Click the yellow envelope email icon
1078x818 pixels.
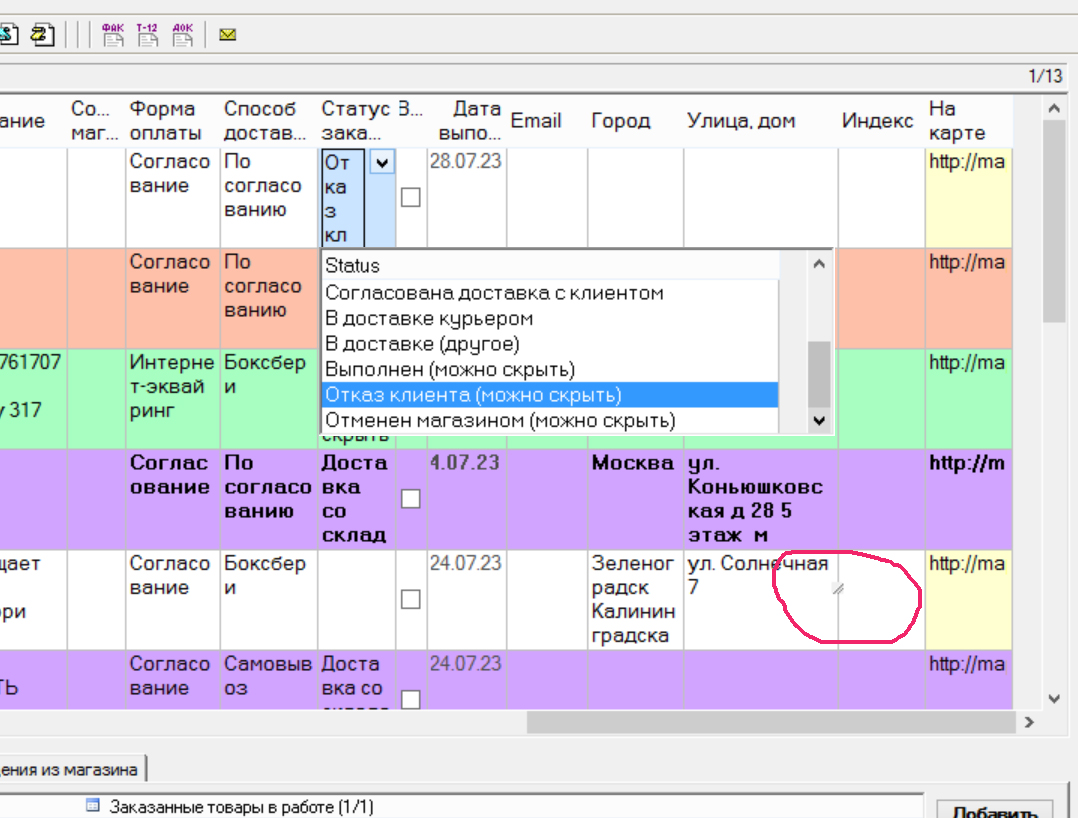pyautogui.click(x=228, y=35)
